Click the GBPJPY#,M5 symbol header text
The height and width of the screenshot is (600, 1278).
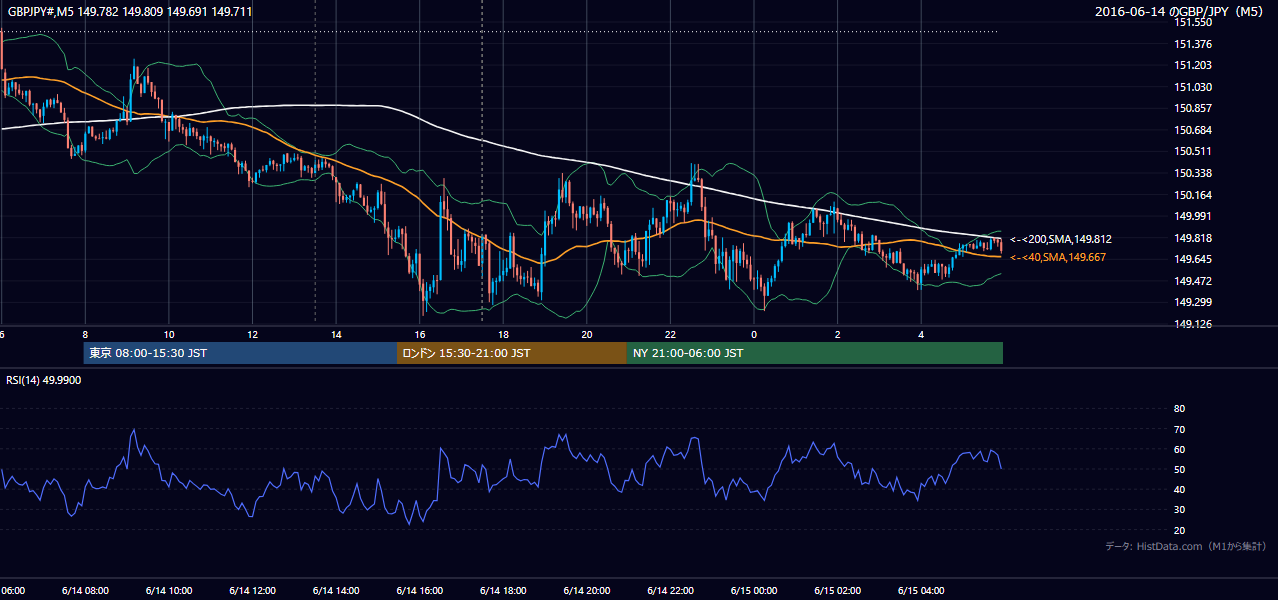pyautogui.click(x=129, y=12)
